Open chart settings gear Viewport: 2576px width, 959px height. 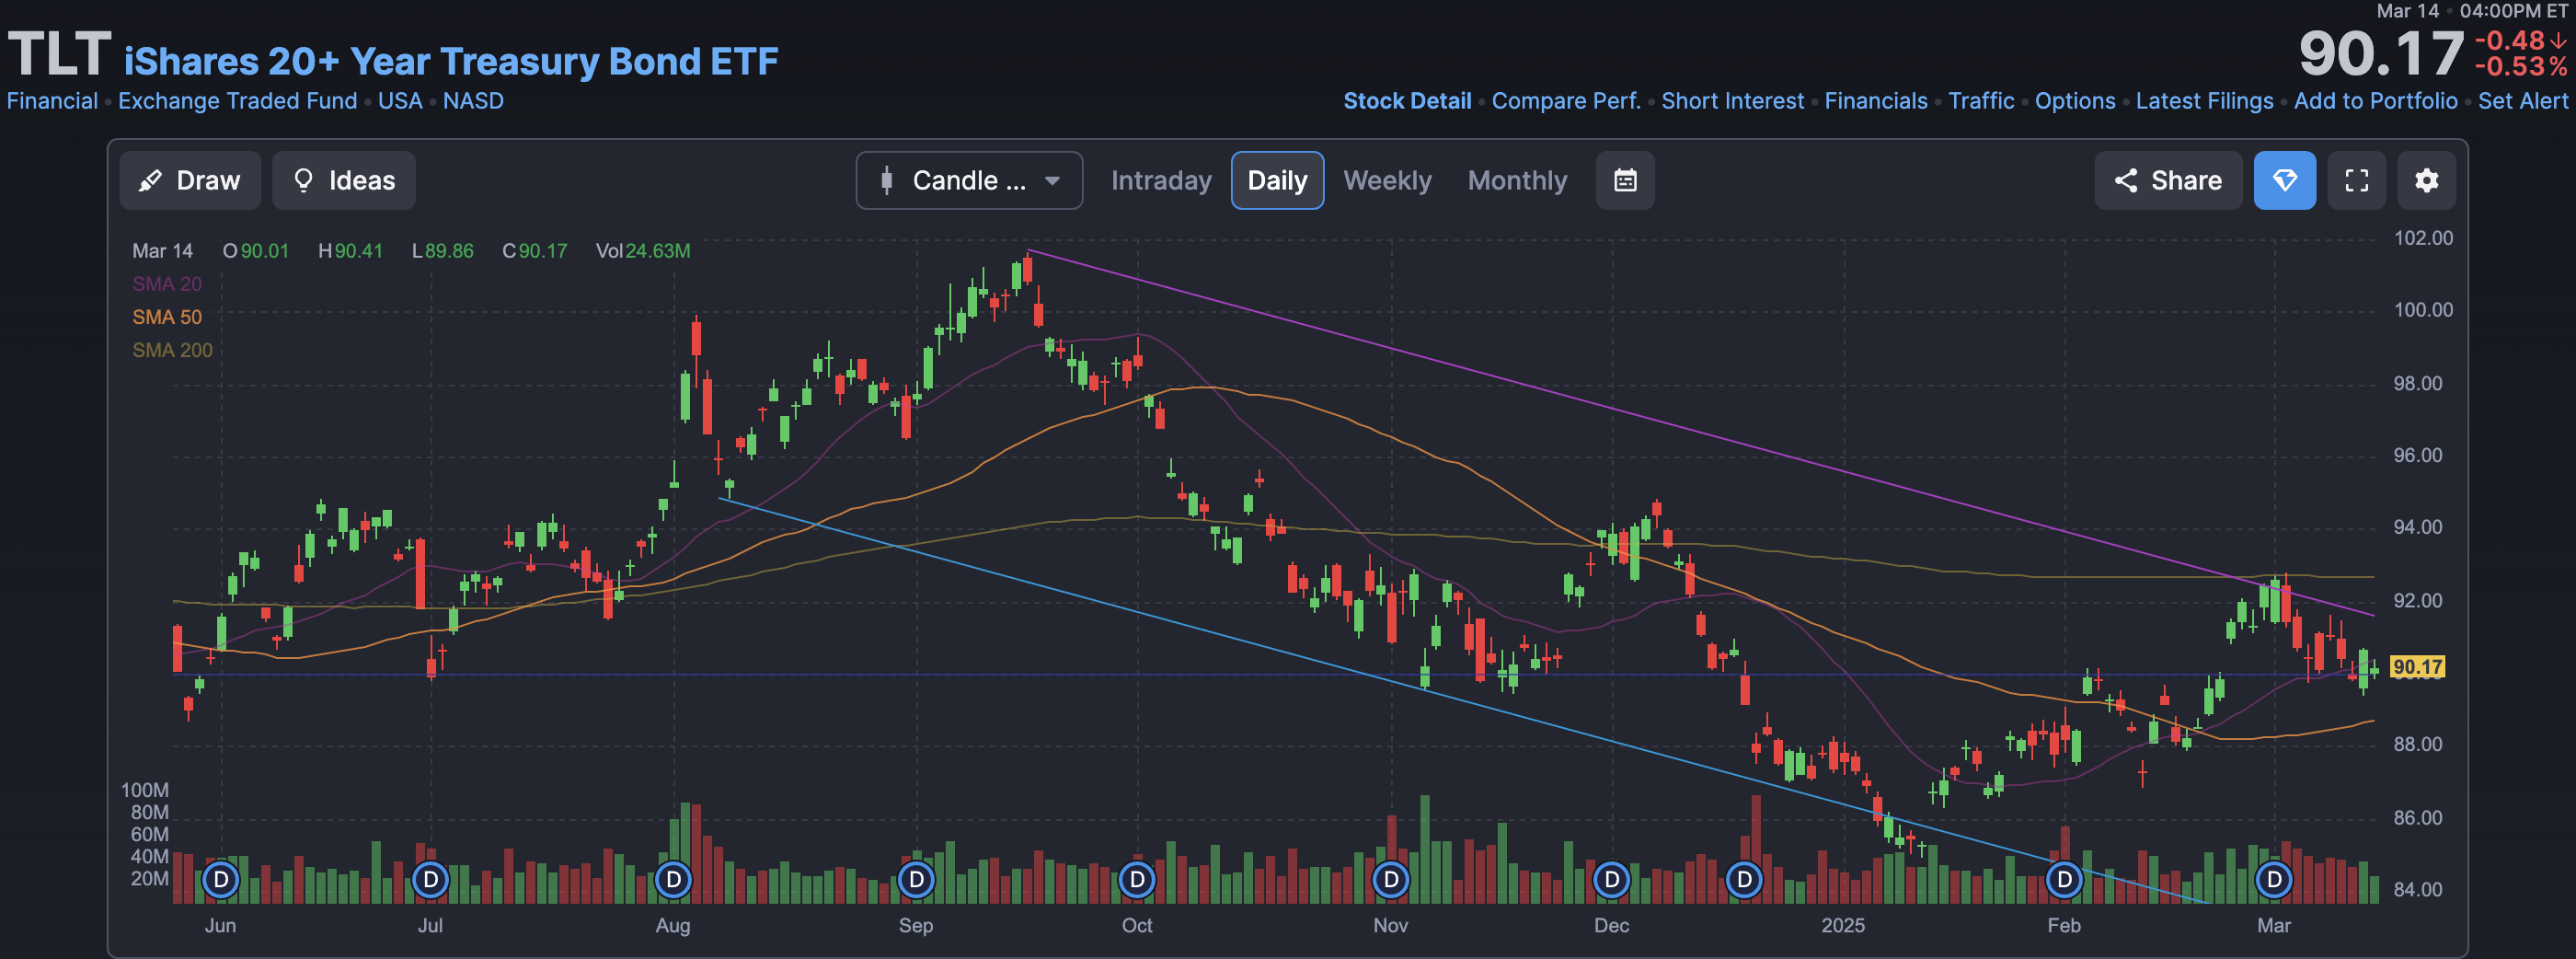click(2426, 181)
